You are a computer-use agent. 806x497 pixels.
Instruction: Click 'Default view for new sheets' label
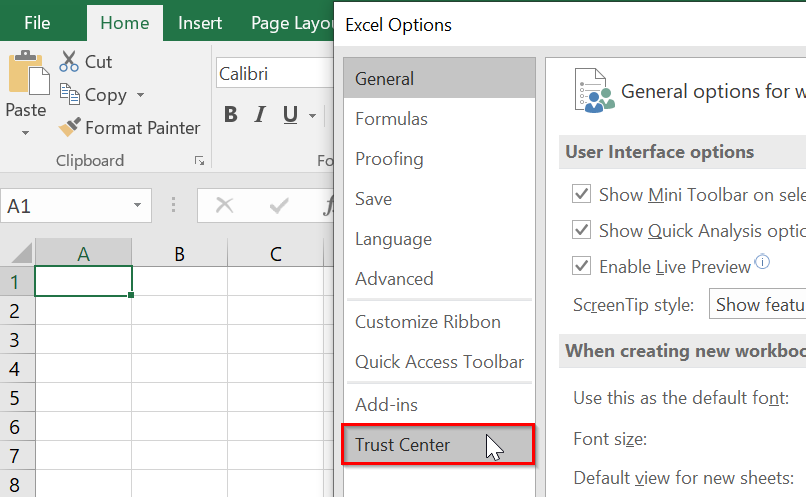click(x=684, y=478)
